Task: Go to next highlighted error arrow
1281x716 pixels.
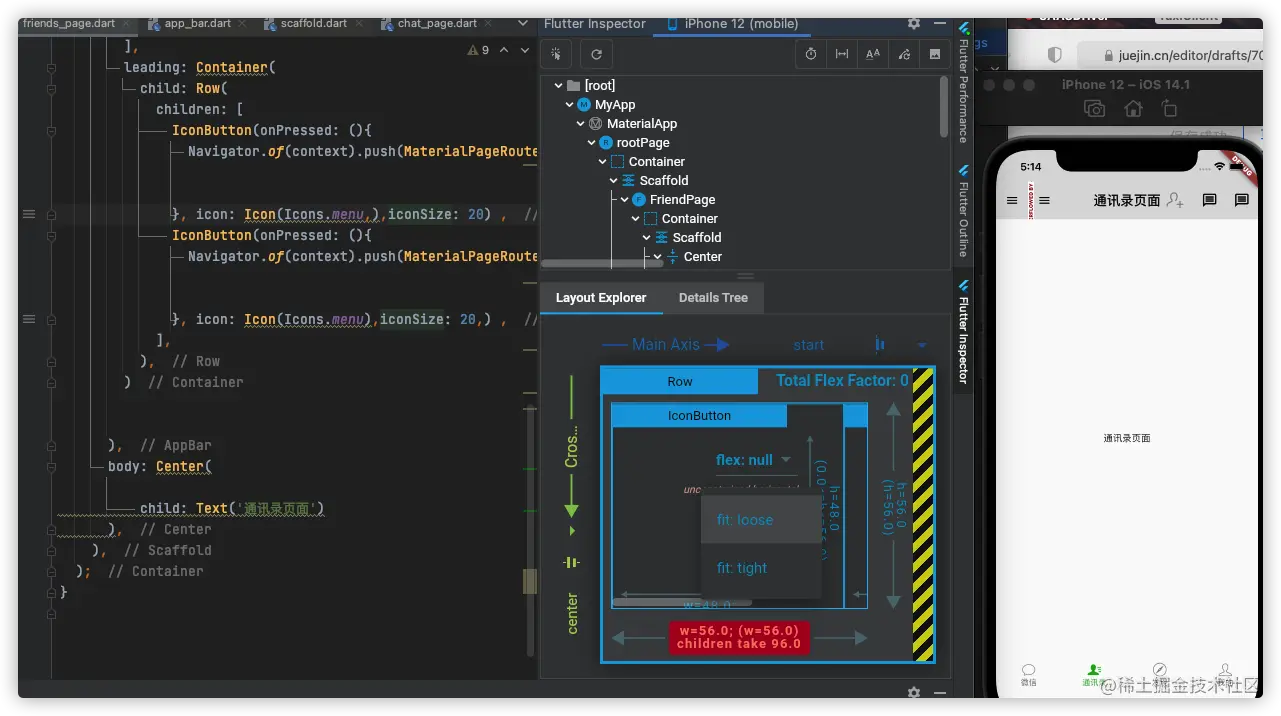Action: [x=525, y=49]
